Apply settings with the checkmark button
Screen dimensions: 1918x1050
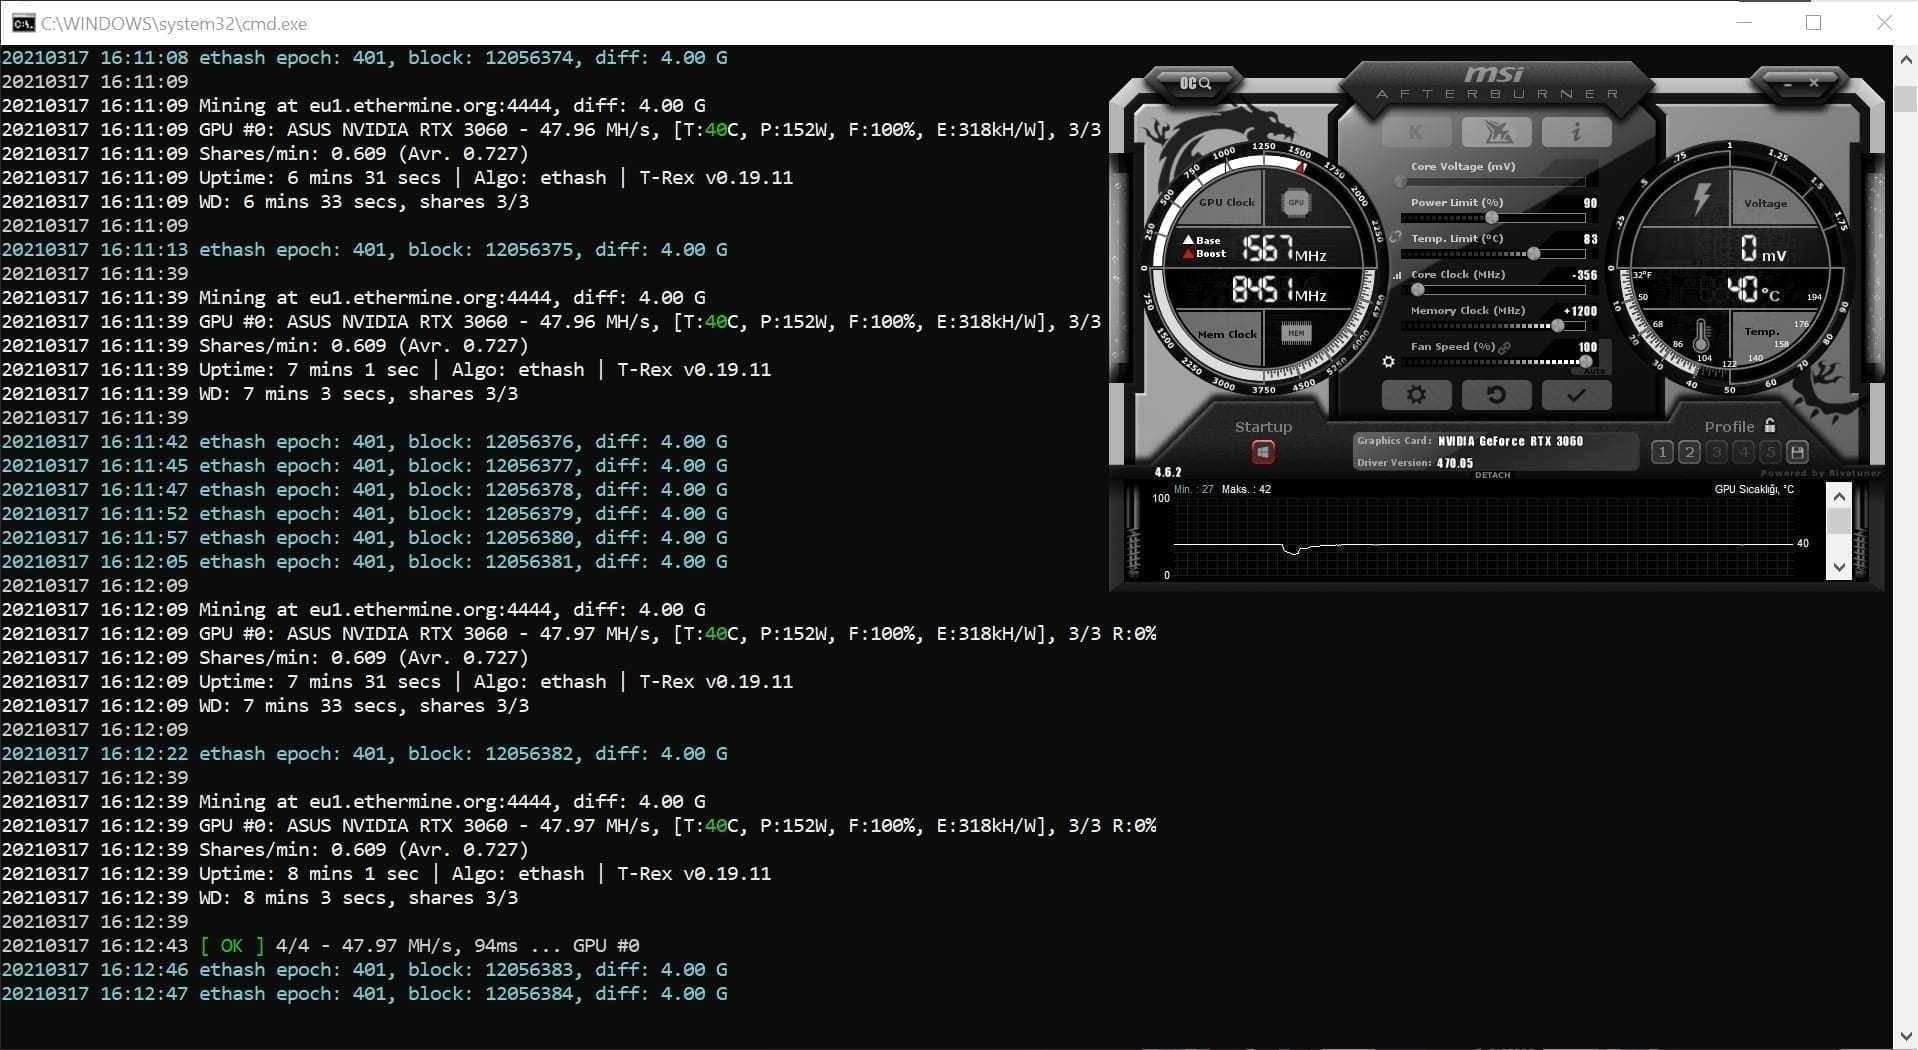coord(1576,395)
